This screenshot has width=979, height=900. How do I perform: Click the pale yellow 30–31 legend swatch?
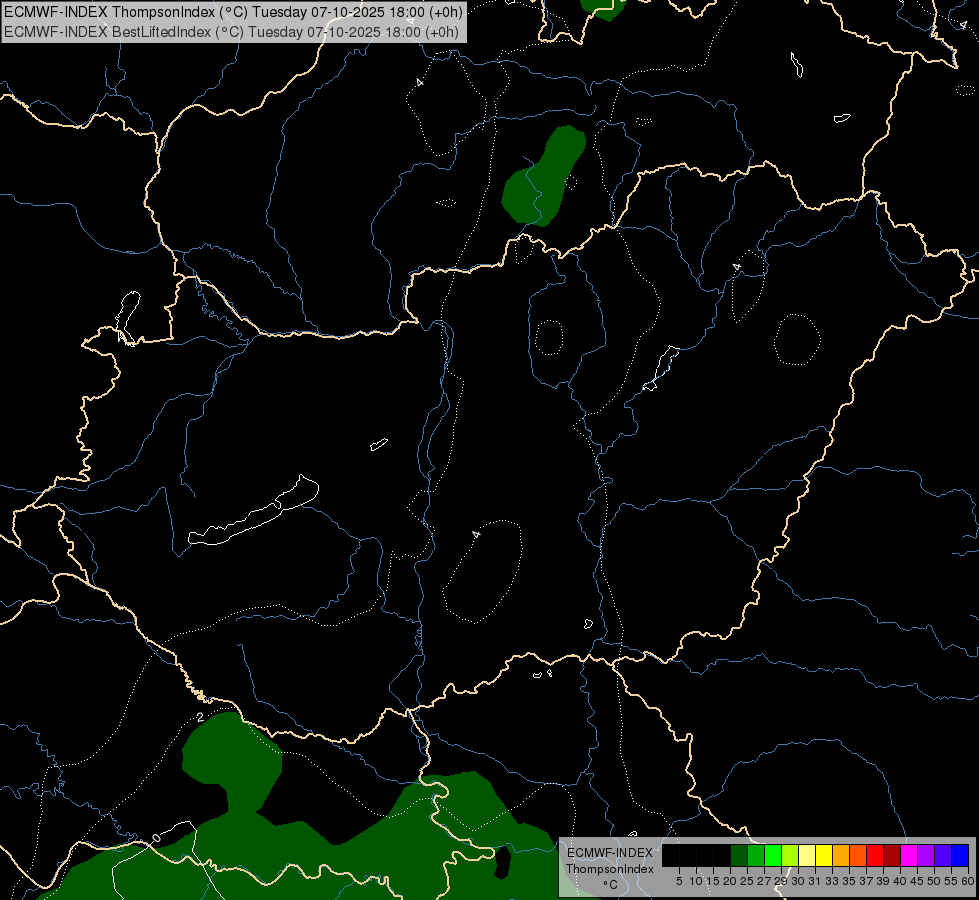point(807,855)
